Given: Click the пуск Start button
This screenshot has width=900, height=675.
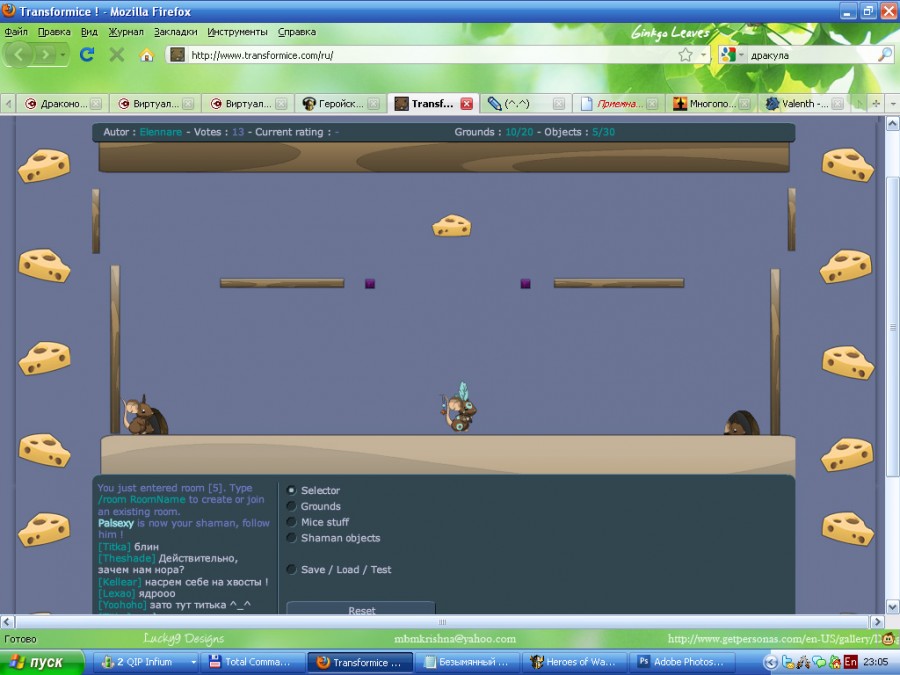Looking at the screenshot, I should pyautogui.click(x=41, y=662).
